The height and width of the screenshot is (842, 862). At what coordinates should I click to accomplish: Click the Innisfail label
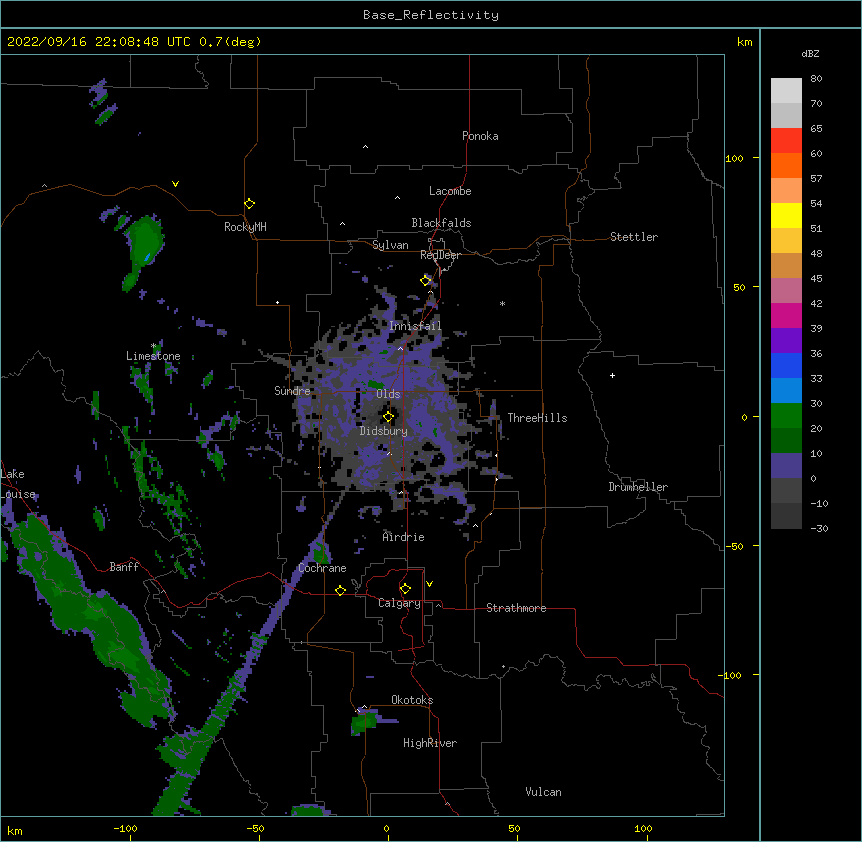pos(415,326)
